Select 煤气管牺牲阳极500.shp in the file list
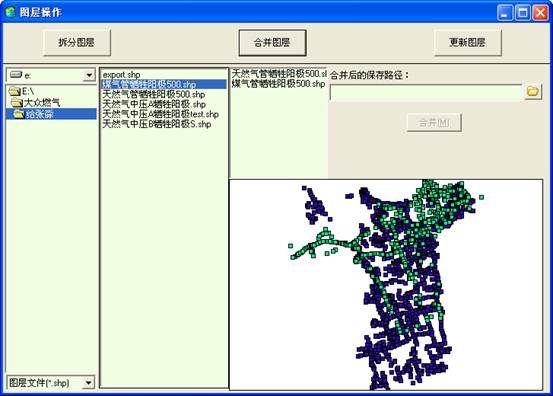The image size is (553, 396). tap(164, 84)
